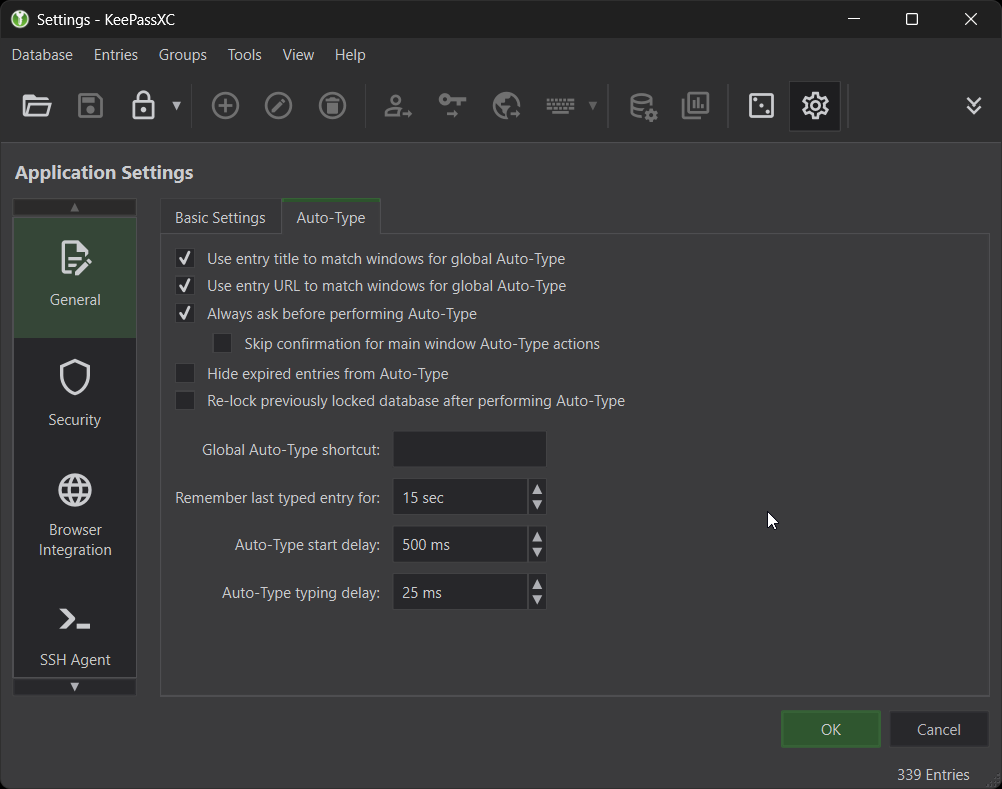Click the KeePassXC title bar app icon

pos(20,19)
